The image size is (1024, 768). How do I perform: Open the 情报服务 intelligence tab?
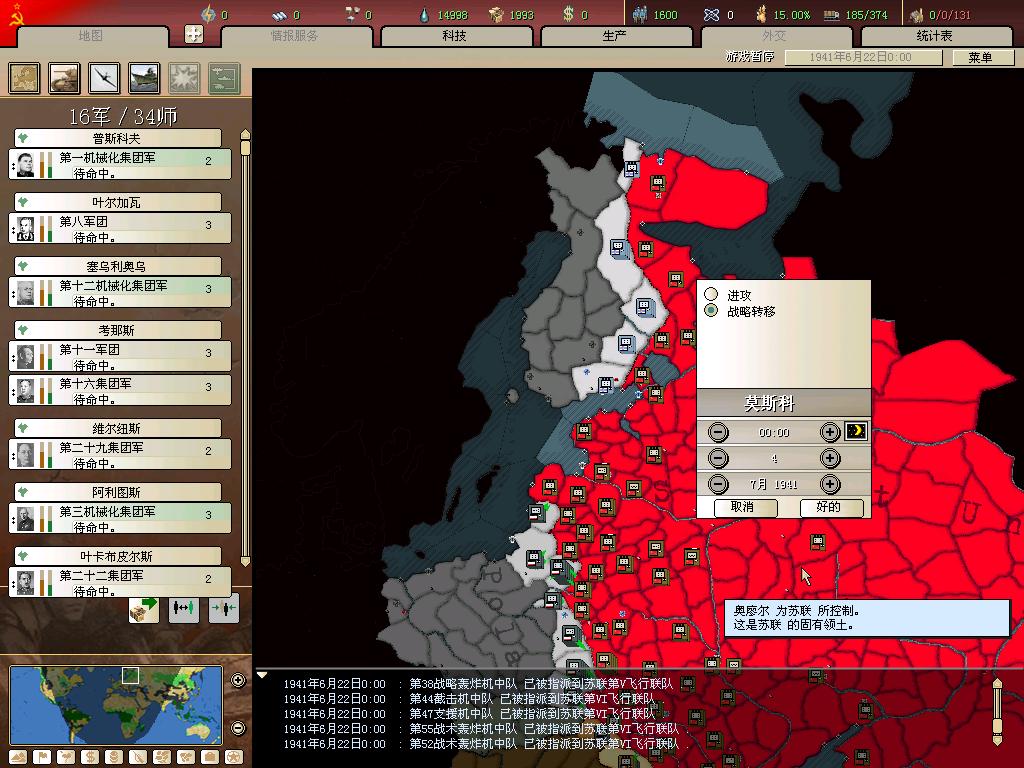click(x=295, y=36)
